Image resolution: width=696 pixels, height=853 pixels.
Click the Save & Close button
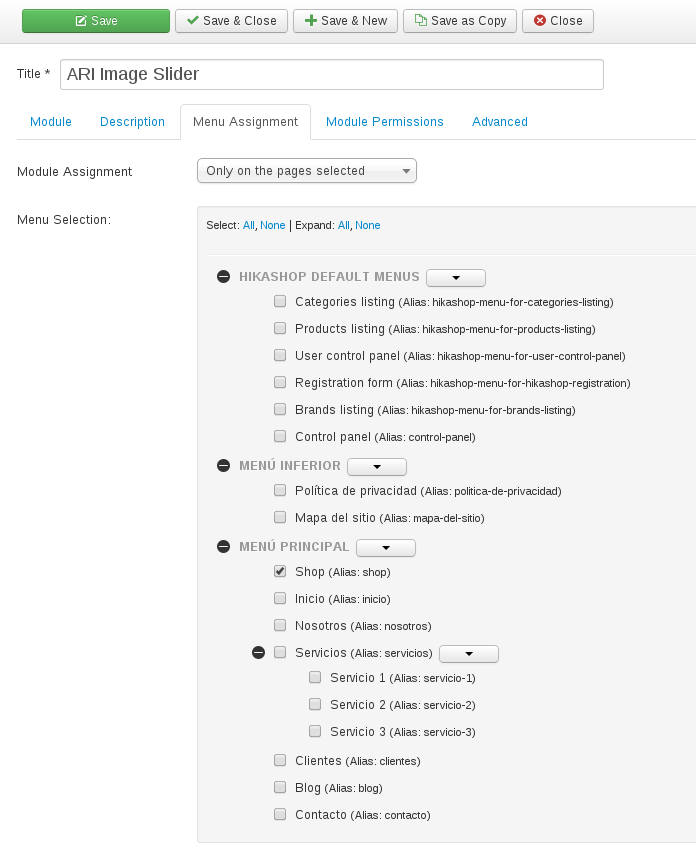tap(231, 21)
